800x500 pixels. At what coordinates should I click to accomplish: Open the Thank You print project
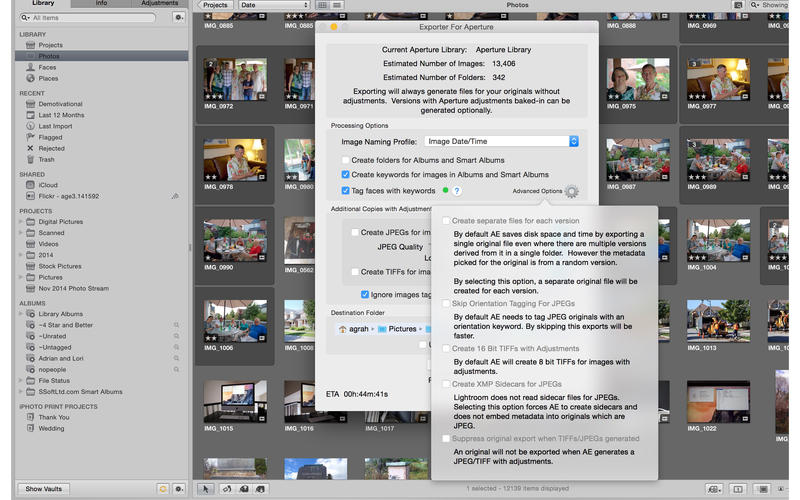pyautogui.click(x=54, y=417)
